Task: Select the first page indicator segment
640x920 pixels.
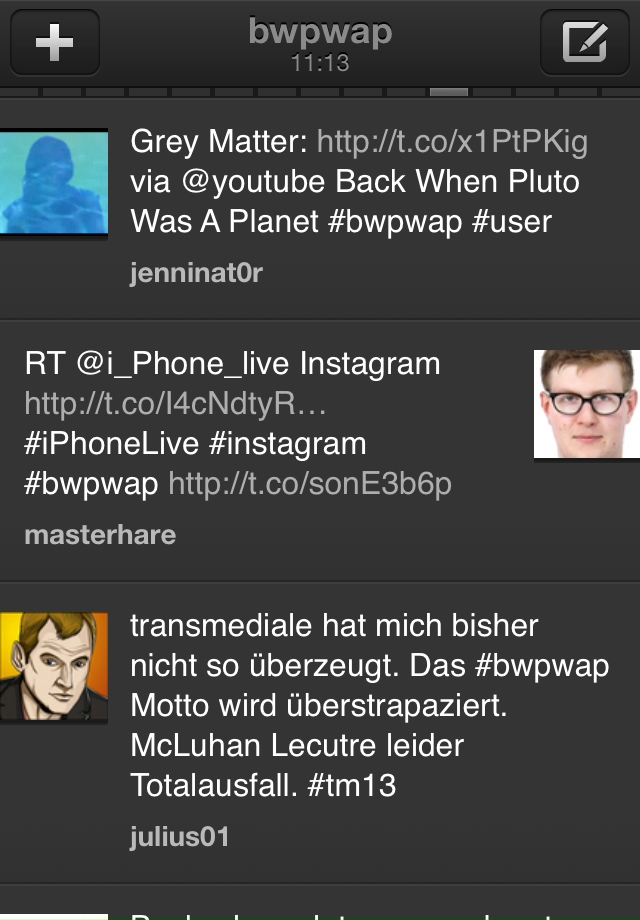Action: (19, 92)
